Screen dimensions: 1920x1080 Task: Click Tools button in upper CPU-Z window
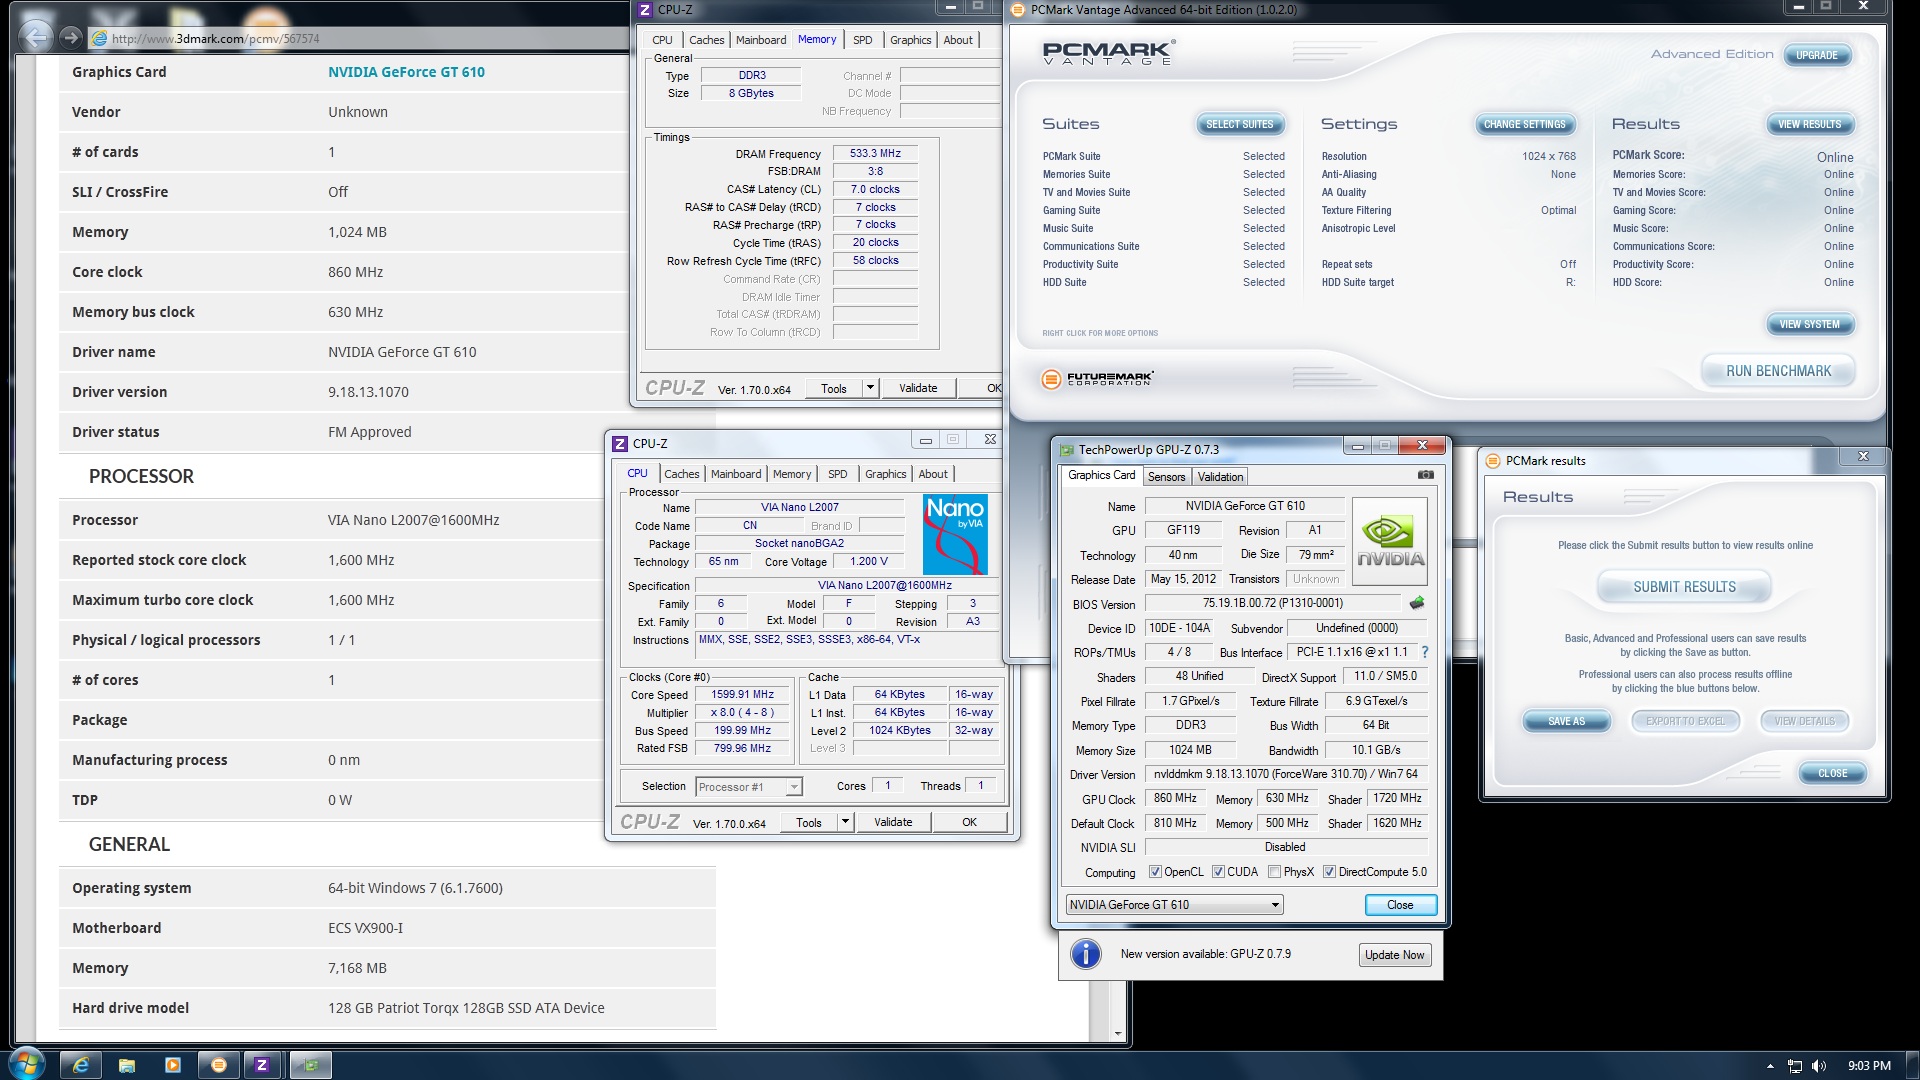point(834,388)
